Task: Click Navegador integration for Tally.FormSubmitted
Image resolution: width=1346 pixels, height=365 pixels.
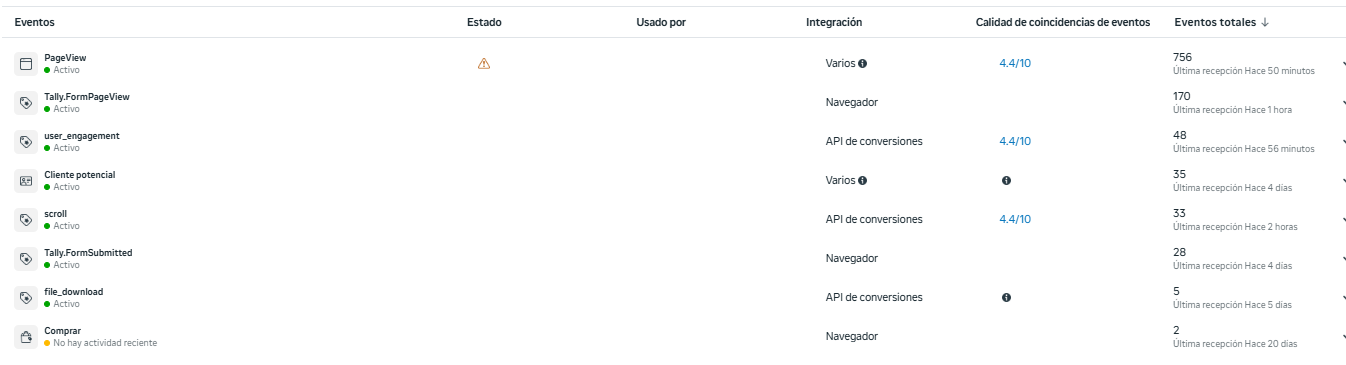Action: click(x=852, y=258)
